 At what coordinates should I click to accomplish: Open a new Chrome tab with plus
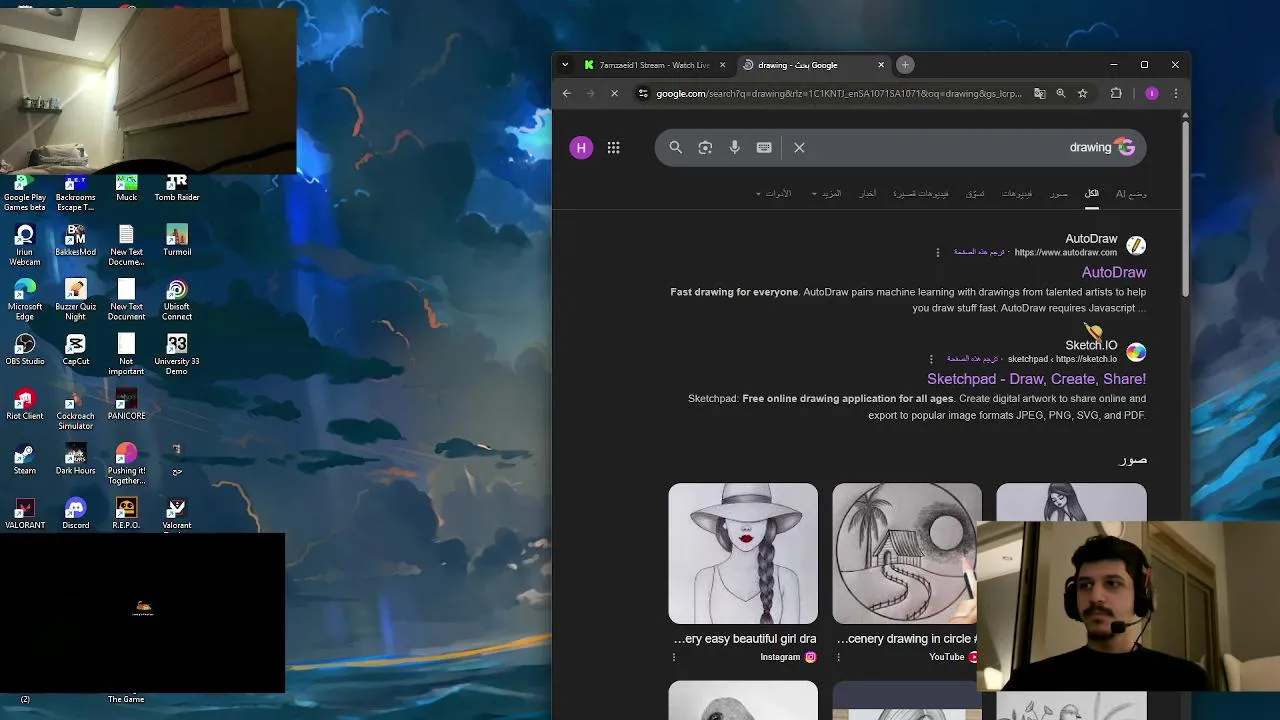(905, 65)
